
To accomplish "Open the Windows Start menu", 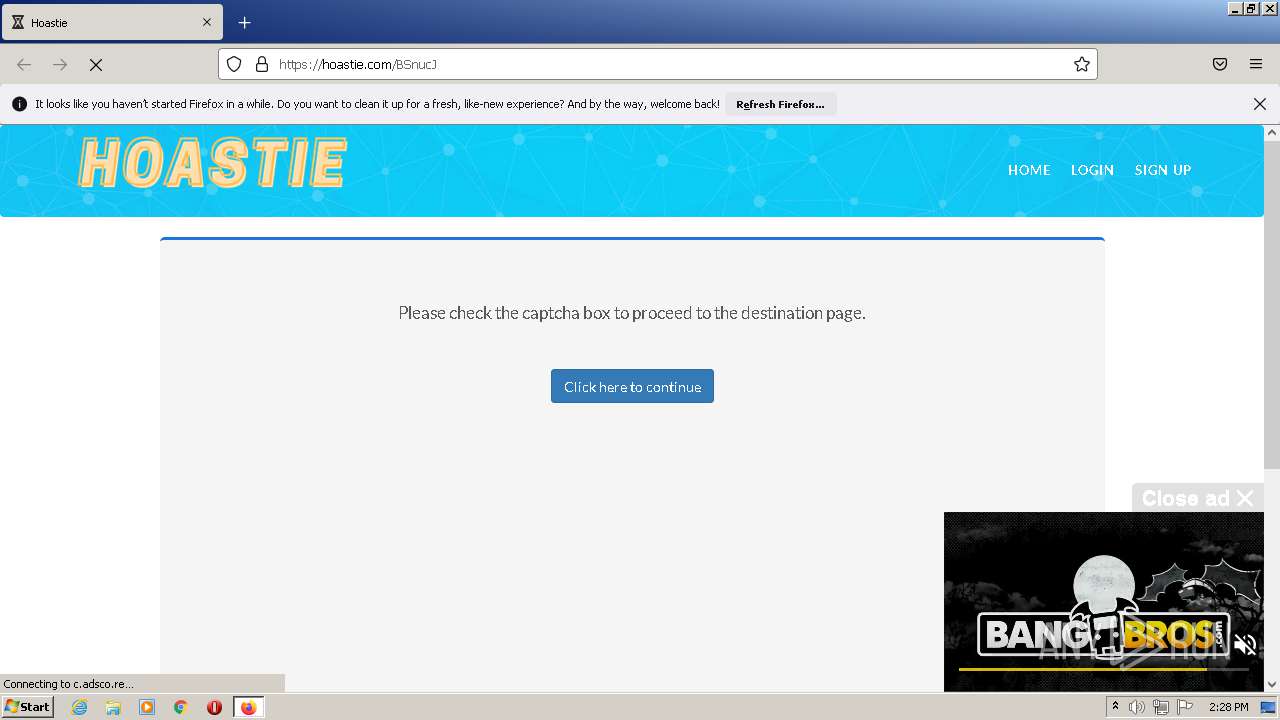I will (27, 706).
